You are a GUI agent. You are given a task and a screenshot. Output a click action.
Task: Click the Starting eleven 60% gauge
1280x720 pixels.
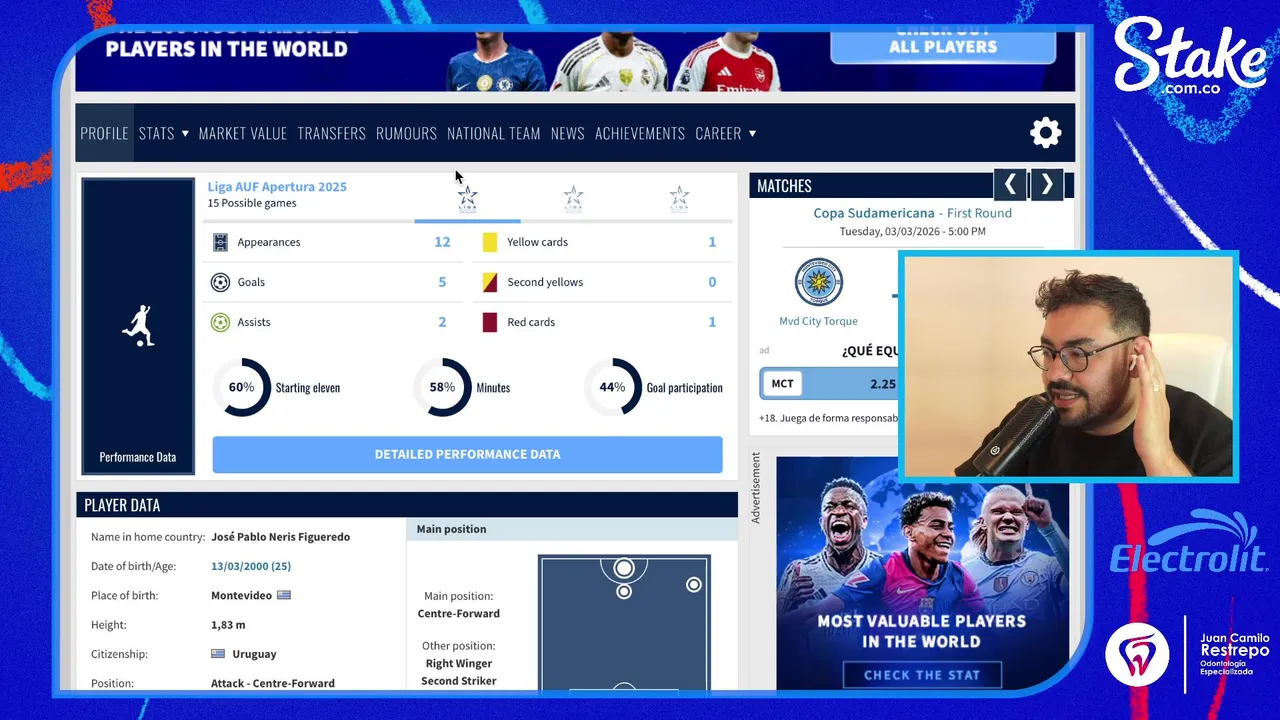tap(242, 387)
